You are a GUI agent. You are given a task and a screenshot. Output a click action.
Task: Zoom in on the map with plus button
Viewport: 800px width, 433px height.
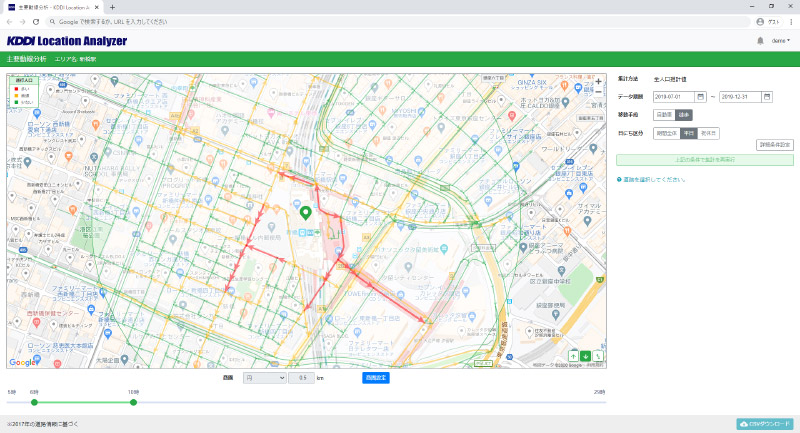[x=598, y=82]
